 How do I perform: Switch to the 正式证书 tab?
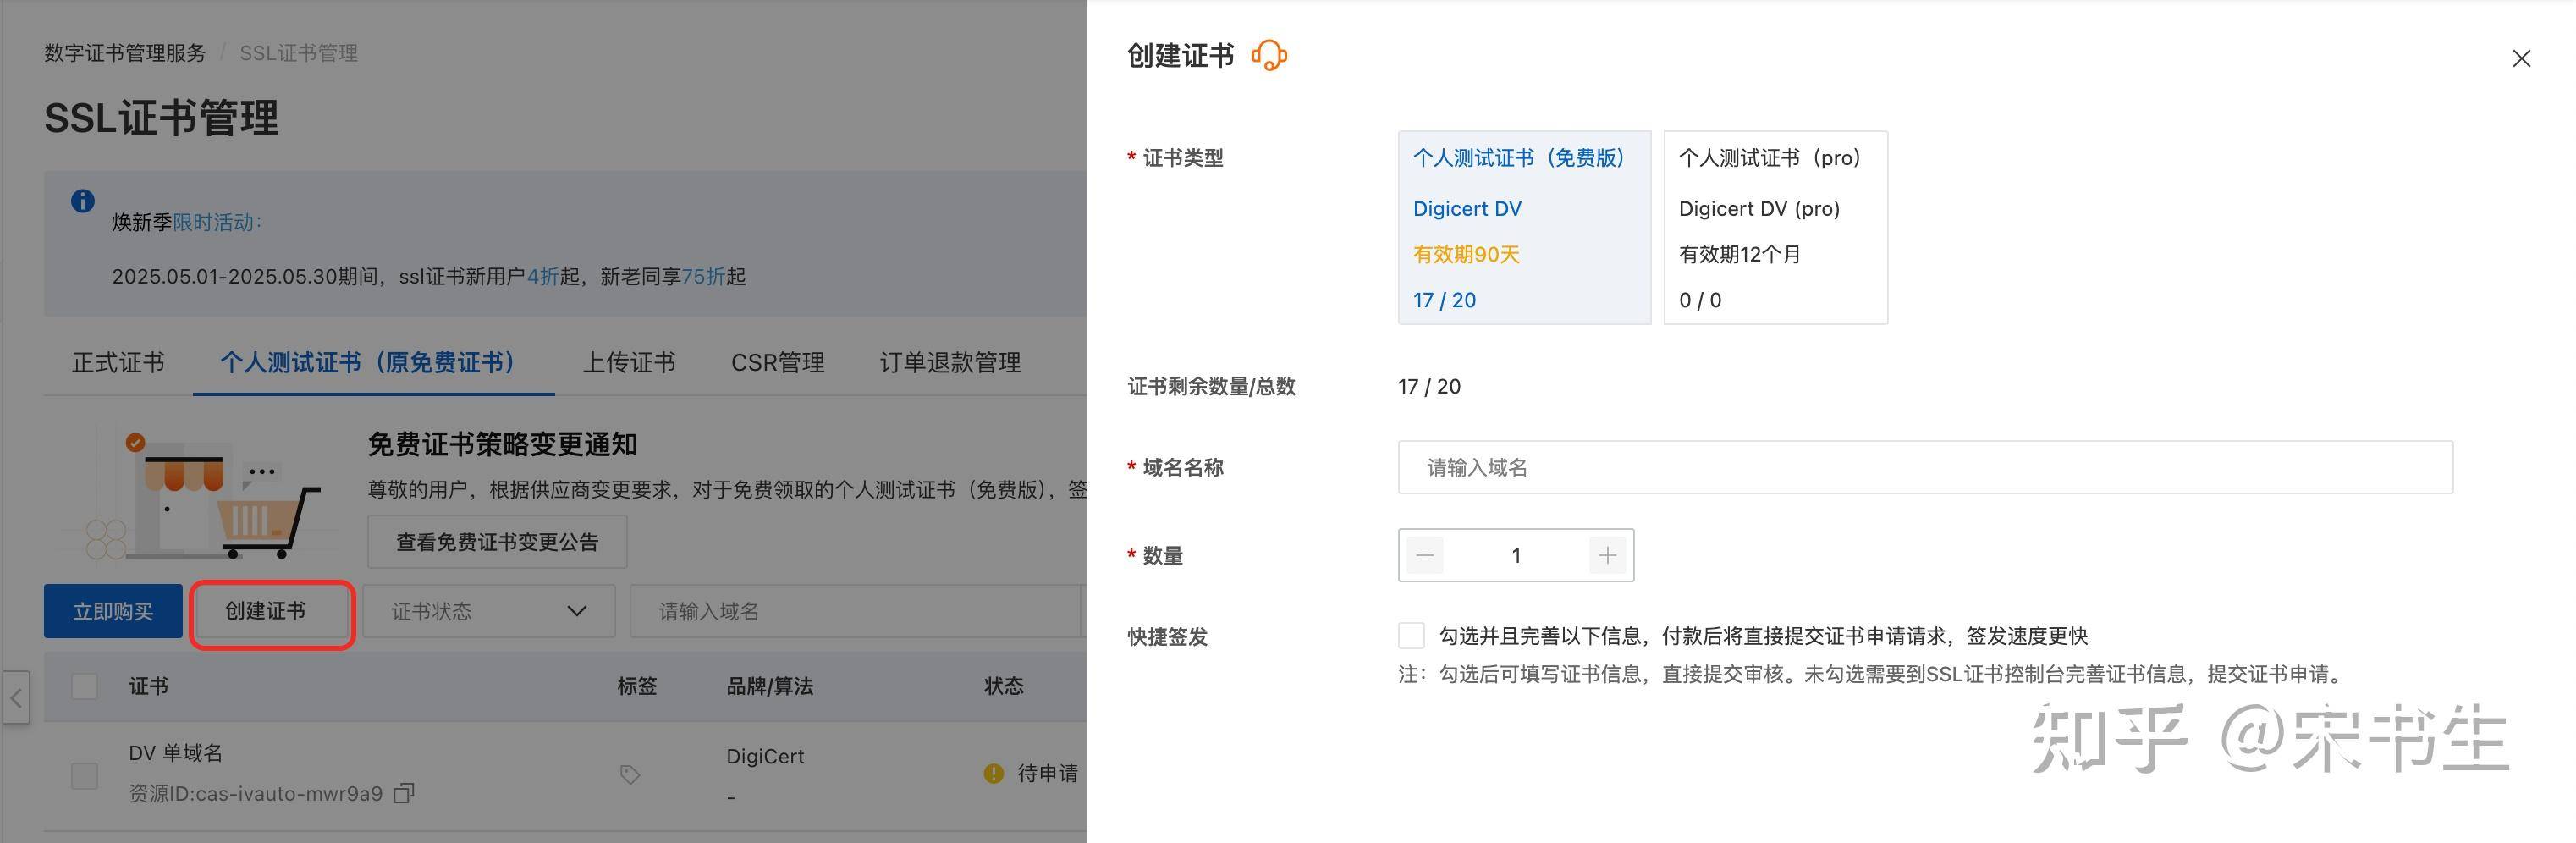[x=118, y=362]
